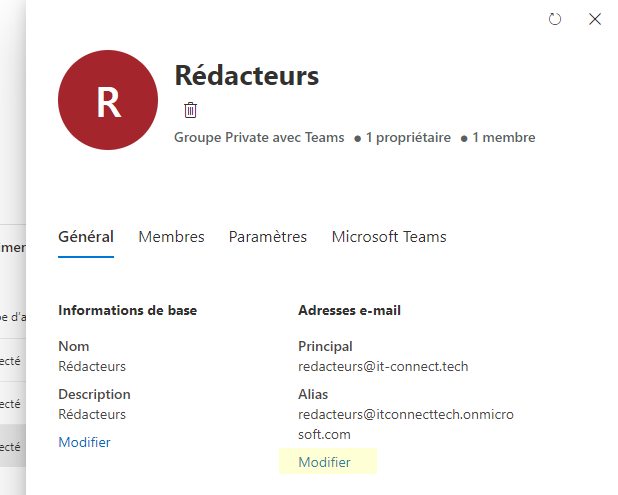This screenshot has width=618, height=495.
Task: Switch to the Général tab
Action: pos(86,237)
